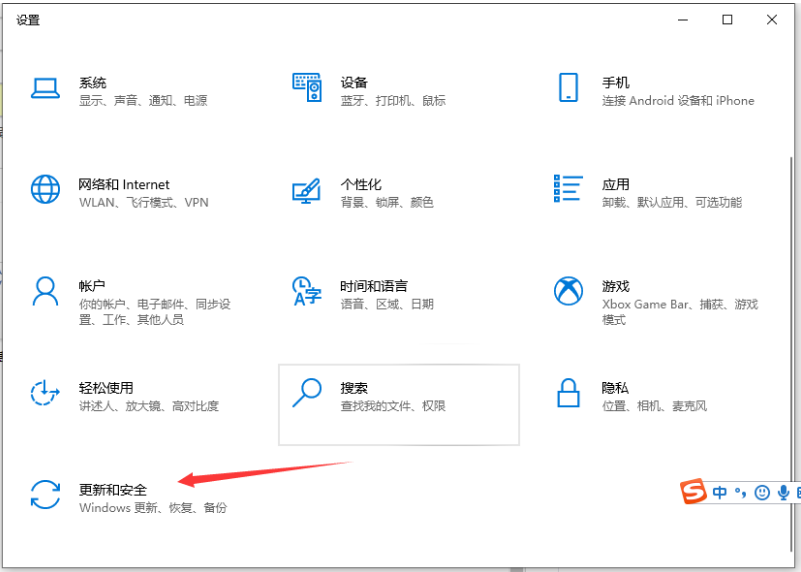Image resolution: width=801 pixels, height=572 pixels.
Task: Open the 系统 (System) settings icon
Action: (45, 89)
